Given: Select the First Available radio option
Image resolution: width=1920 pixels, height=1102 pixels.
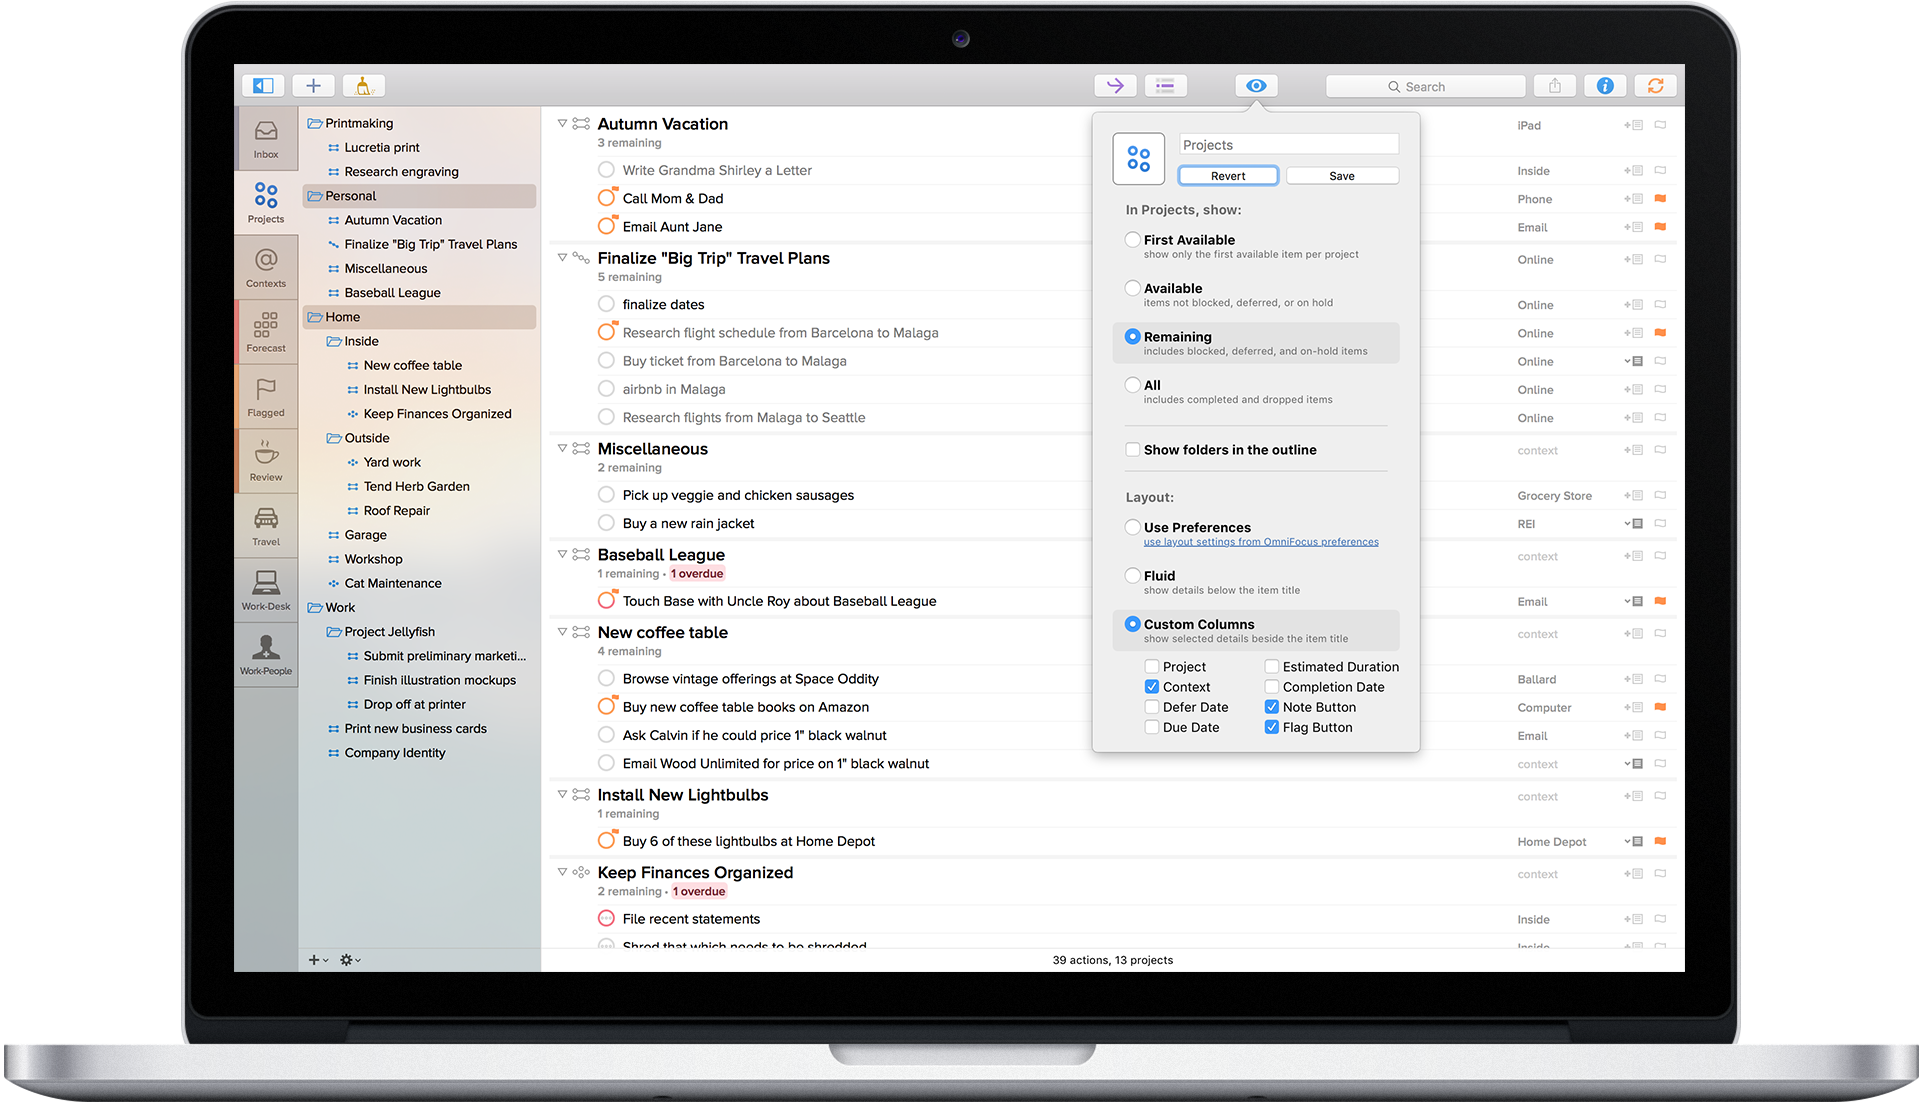Looking at the screenshot, I should click(x=1132, y=240).
